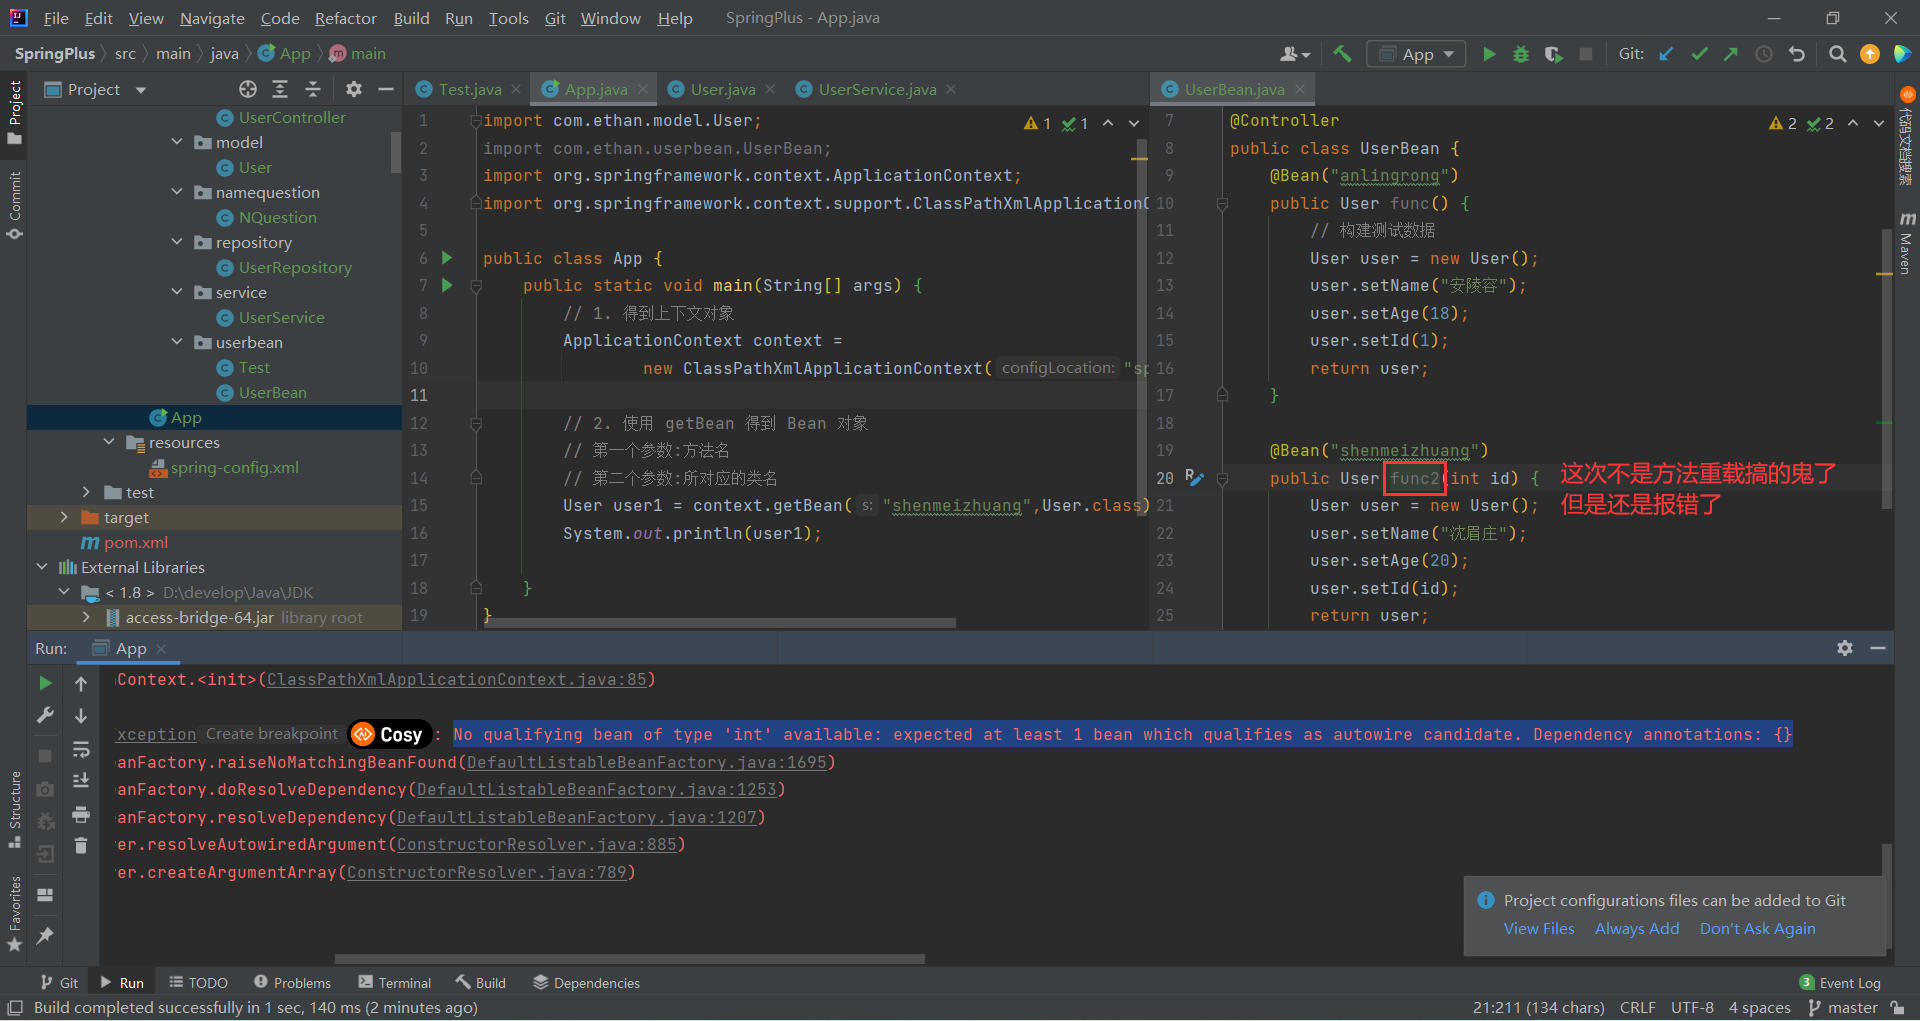Click View Files link in notification
Image resolution: width=1920 pixels, height=1021 pixels.
point(1539,928)
